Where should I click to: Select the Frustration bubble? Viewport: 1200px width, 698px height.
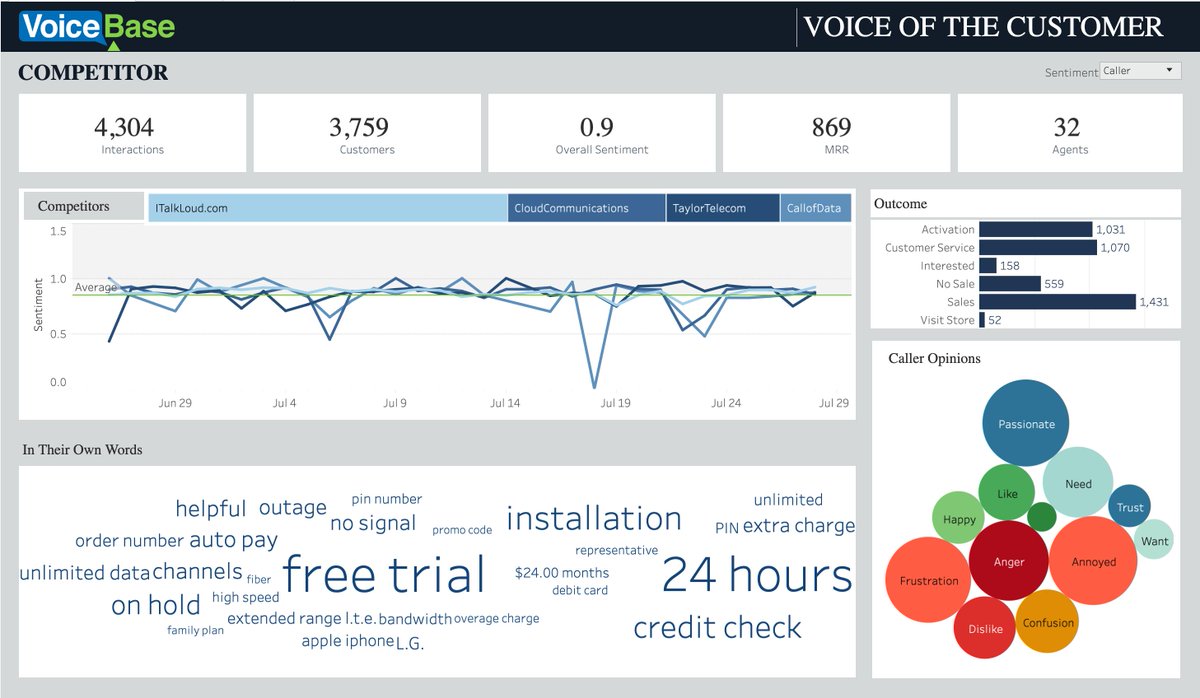[x=929, y=581]
